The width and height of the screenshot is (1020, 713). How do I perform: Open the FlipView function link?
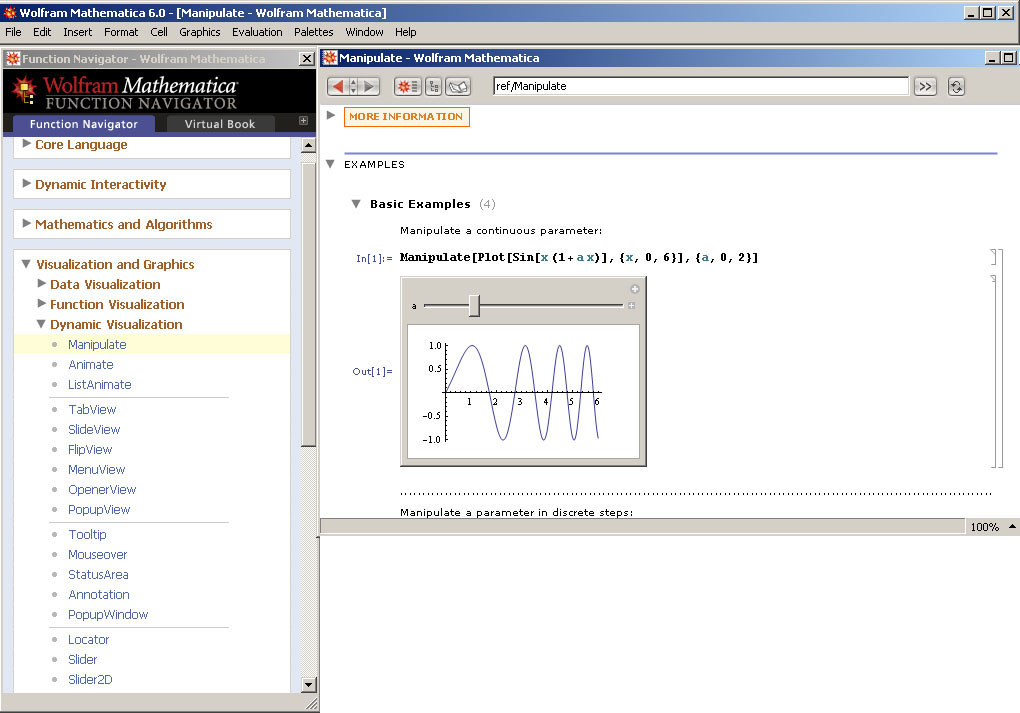click(90, 450)
